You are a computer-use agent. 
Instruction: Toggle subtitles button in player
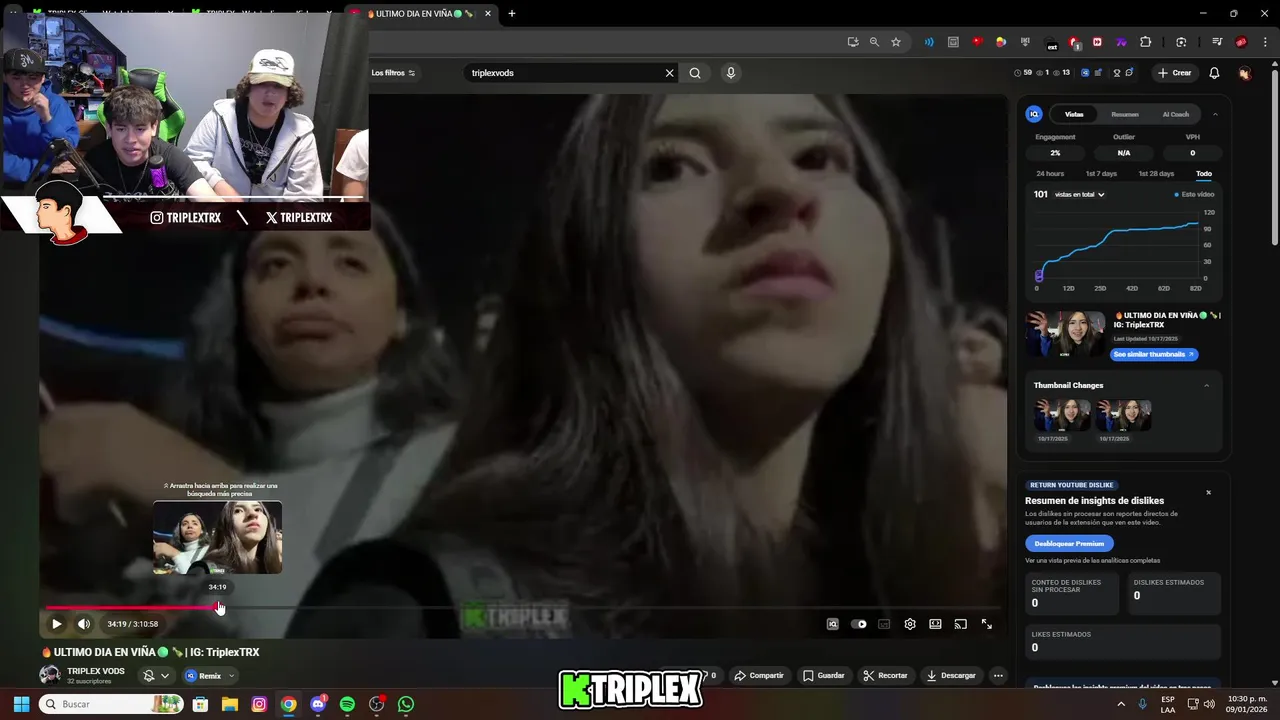[884, 624]
